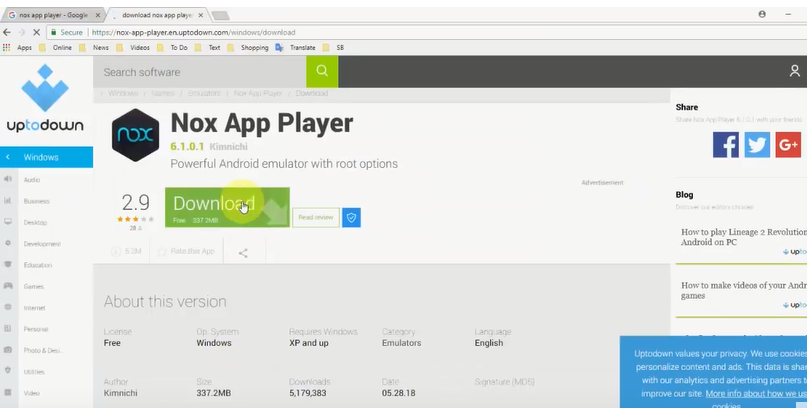This screenshot has height=408, width=807.
Task: Click Rate this App
Action: [x=187, y=251]
